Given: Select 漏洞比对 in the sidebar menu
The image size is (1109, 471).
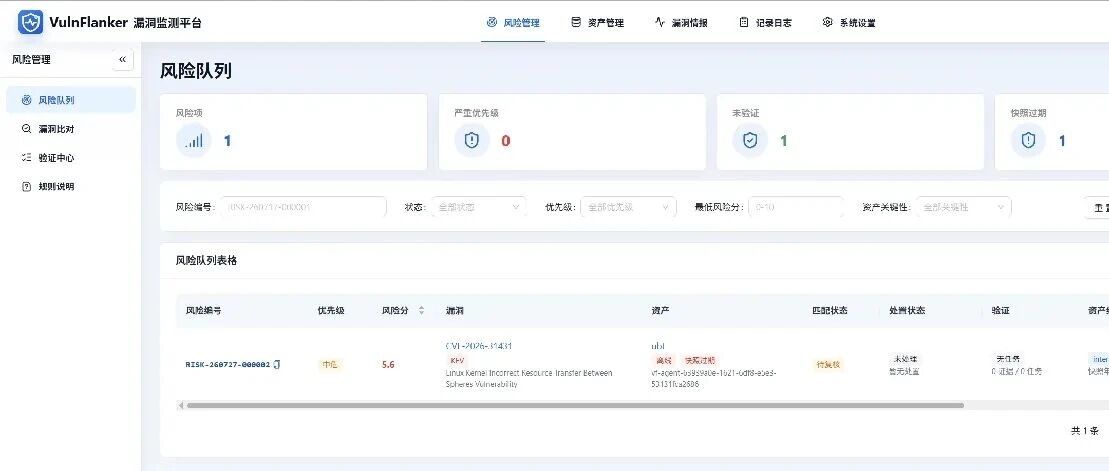Looking at the screenshot, I should pyautogui.click(x=71, y=129).
